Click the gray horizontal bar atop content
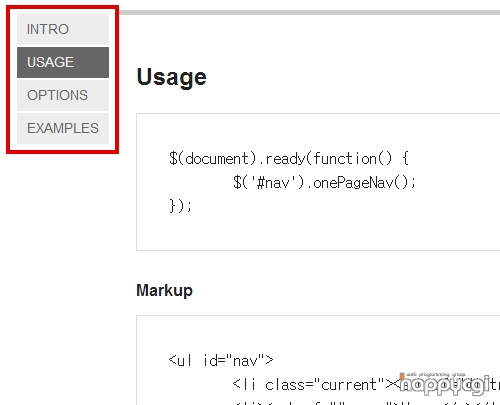This screenshot has width=500, height=405. pyautogui.click(x=309, y=12)
